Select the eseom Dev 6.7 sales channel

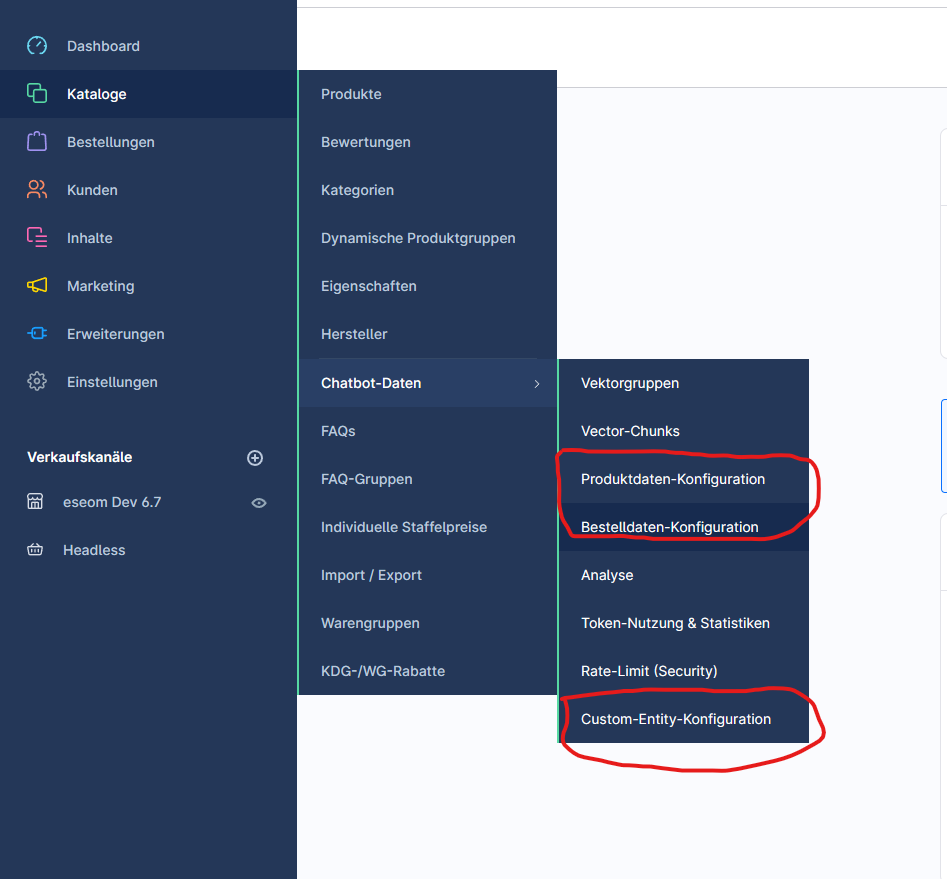[x=113, y=502]
